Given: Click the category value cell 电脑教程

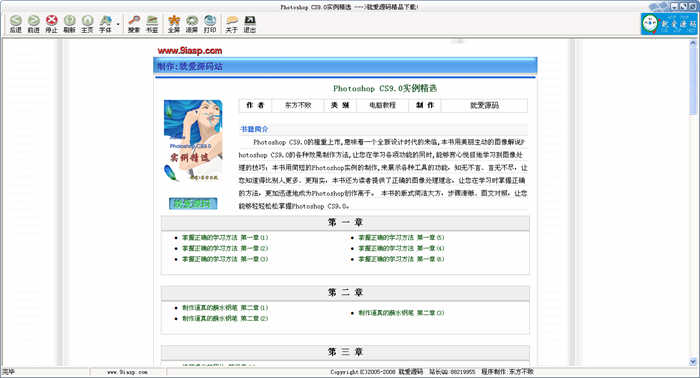Looking at the screenshot, I should 383,105.
